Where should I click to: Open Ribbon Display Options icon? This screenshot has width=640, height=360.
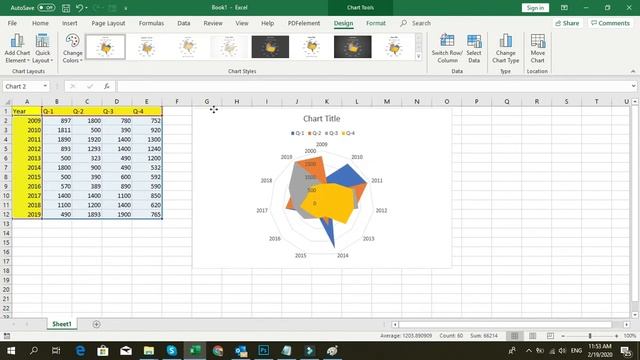[564, 8]
